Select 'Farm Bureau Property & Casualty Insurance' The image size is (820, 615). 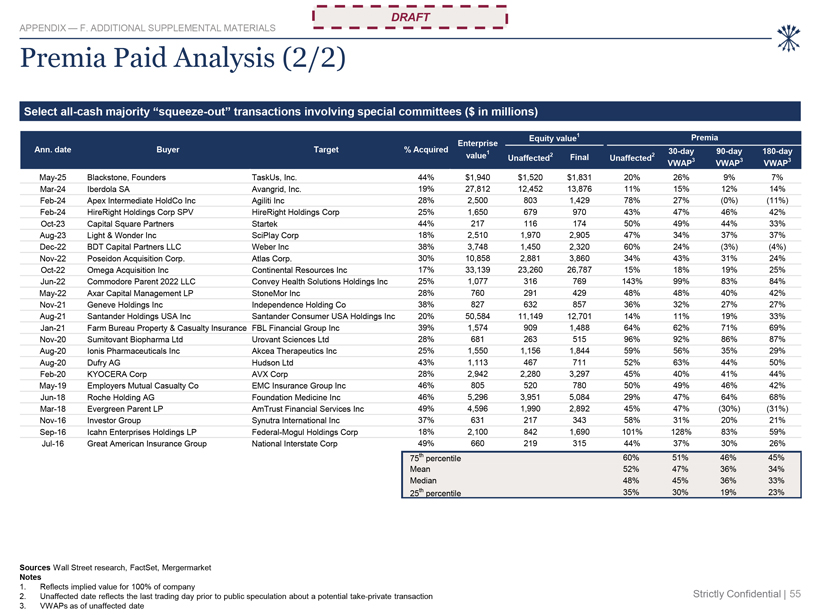tap(166, 328)
